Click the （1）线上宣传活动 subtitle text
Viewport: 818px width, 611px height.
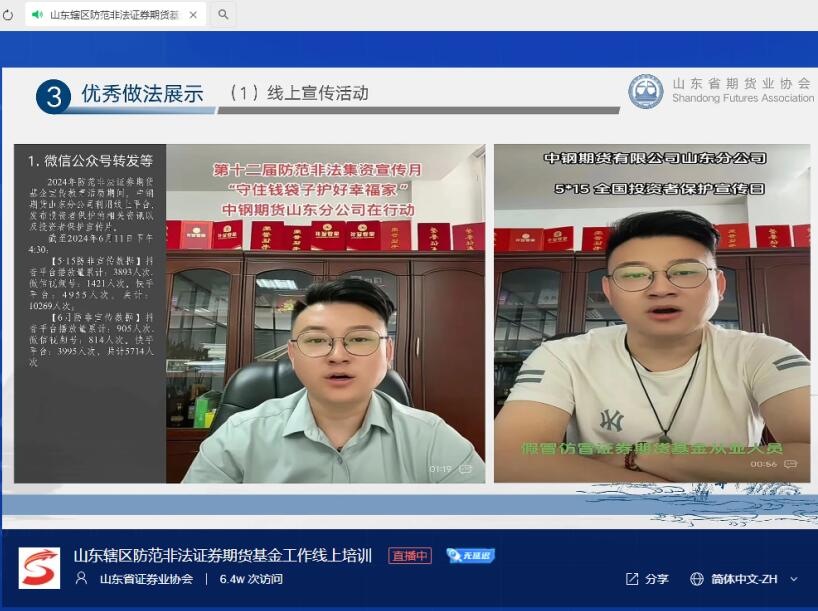click(298, 93)
